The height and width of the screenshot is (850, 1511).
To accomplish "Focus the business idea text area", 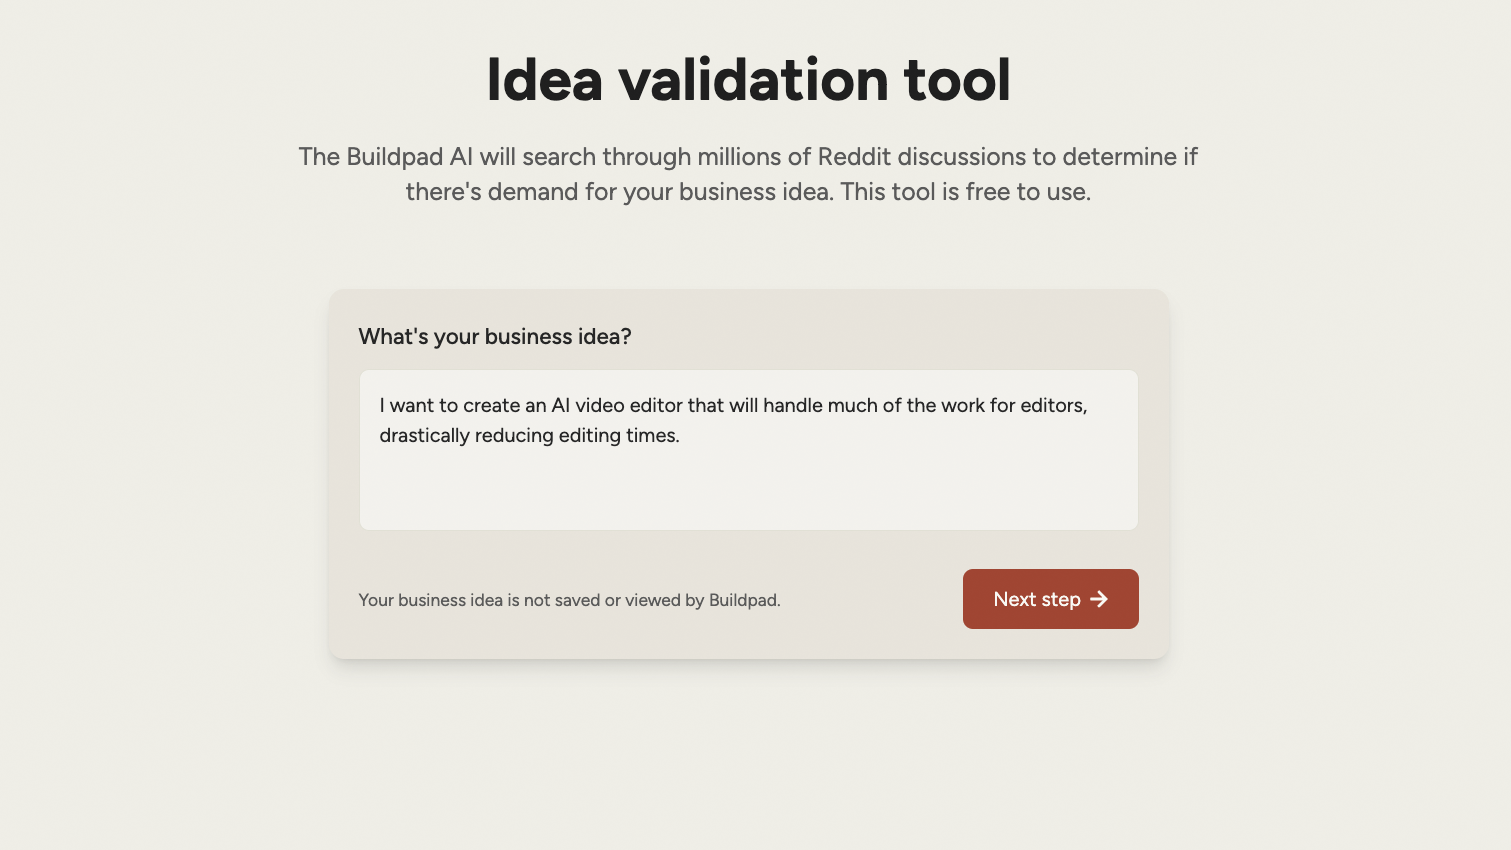I will 748,450.
